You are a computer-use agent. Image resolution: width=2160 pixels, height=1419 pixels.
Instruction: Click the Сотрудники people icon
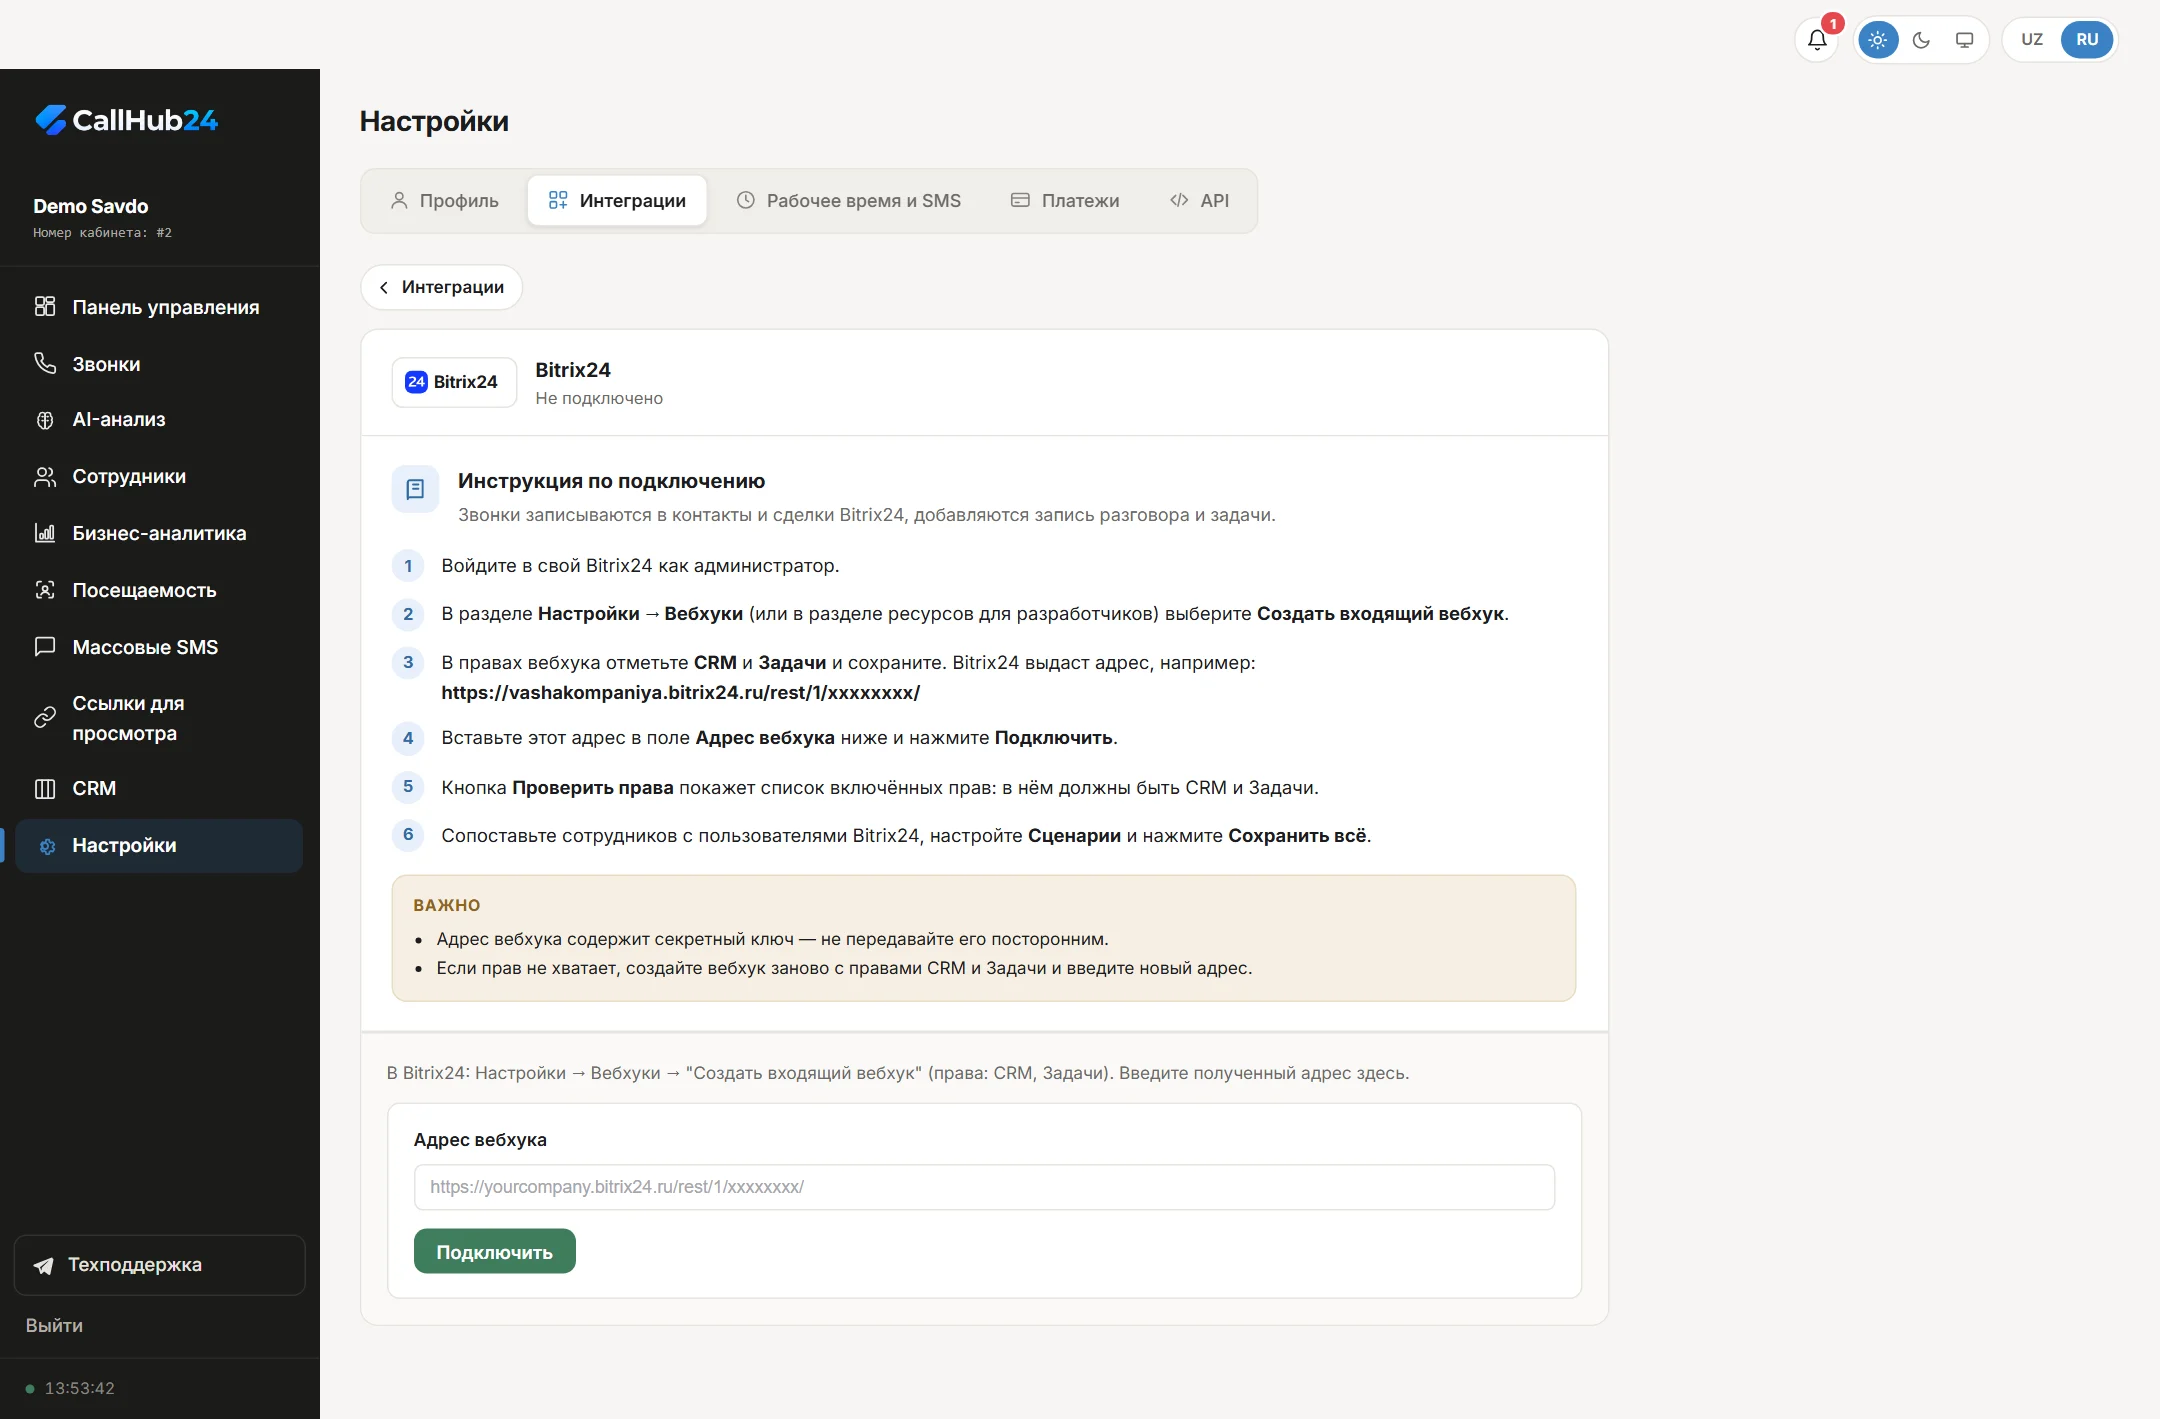[45, 477]
